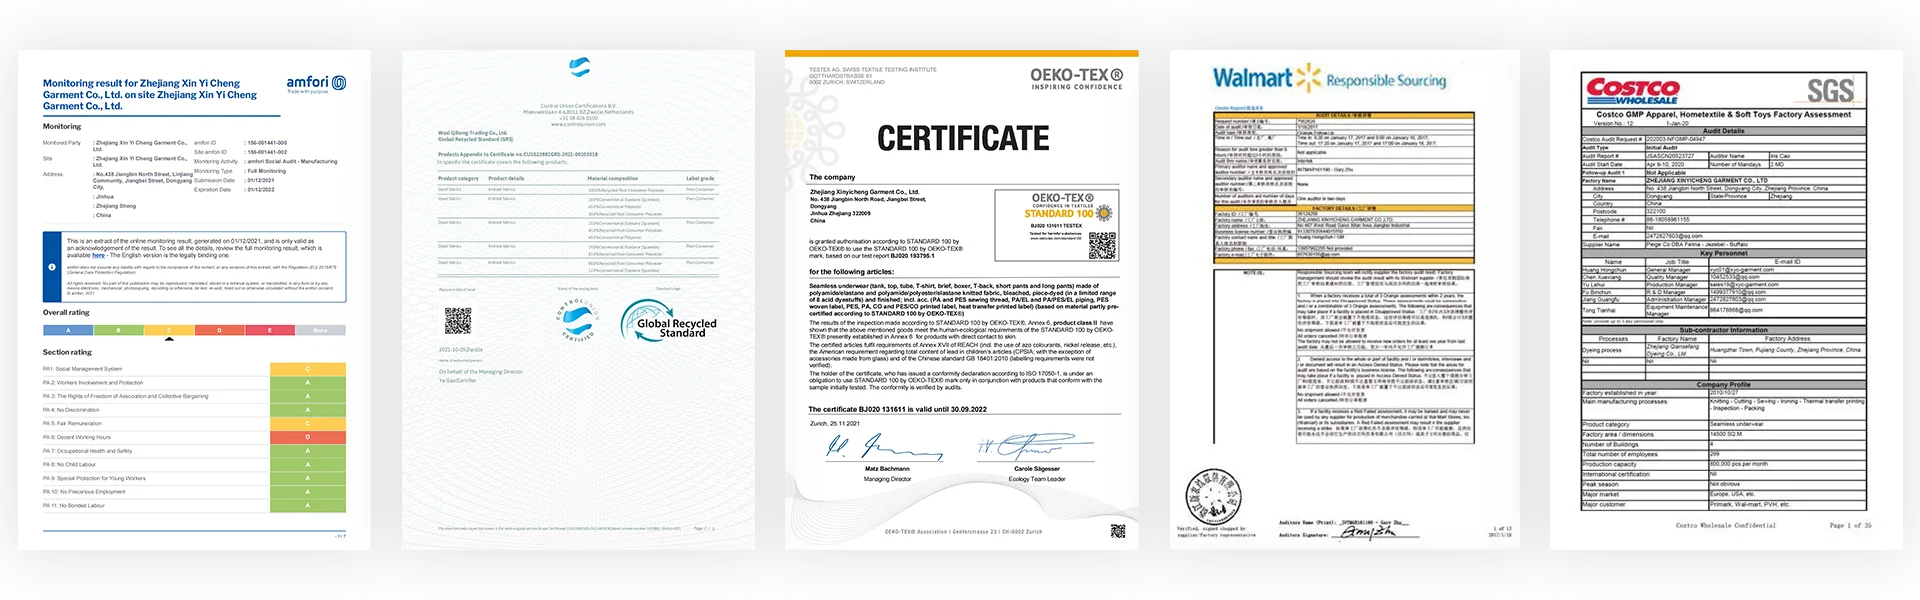Click 'PA 6: Decent Working Hours' row
The height and width of the screenshot is (600, 1920).
pyautogui.click(x=194, y=437)
